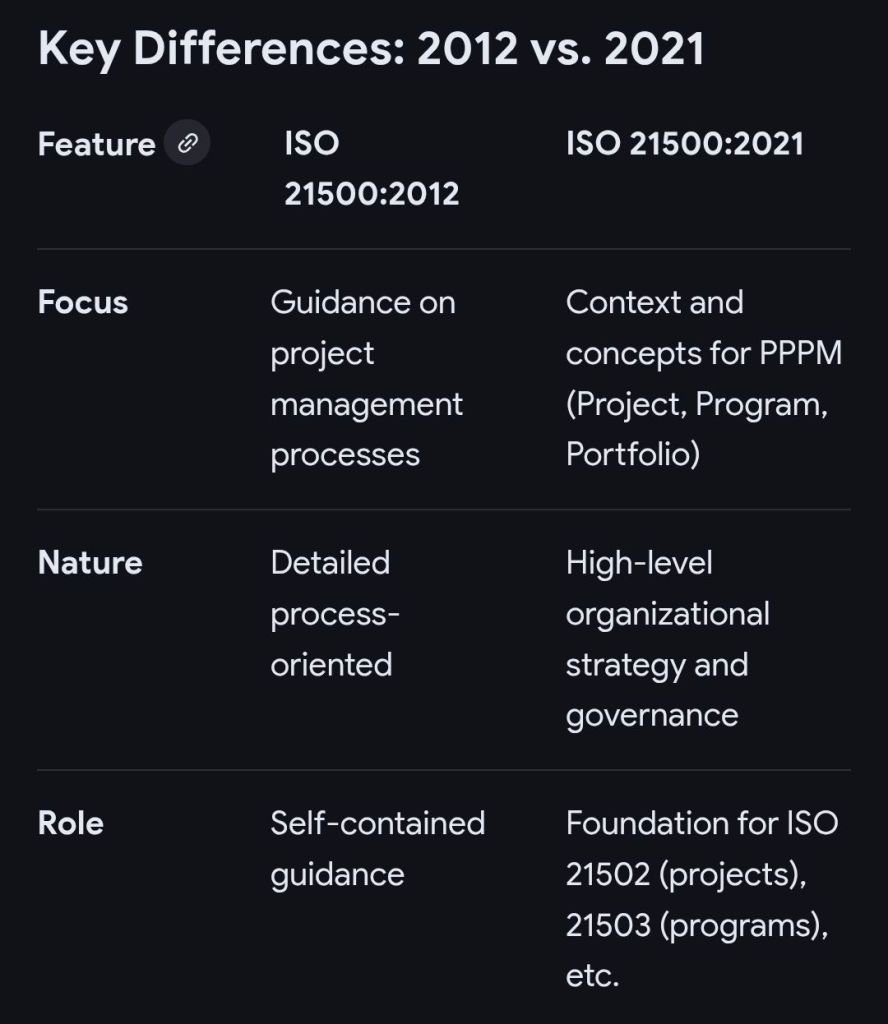The image size is (888, 1024).
Task: Click the "Context and concepts for PPPM" text
Action: [703, 328]
